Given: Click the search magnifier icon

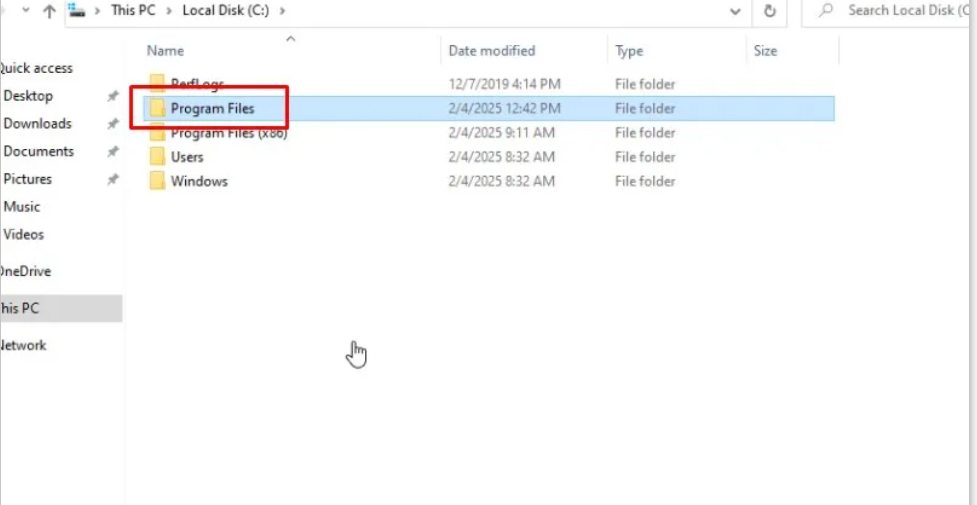Looking at the screenshot, I should pos(826,11).
